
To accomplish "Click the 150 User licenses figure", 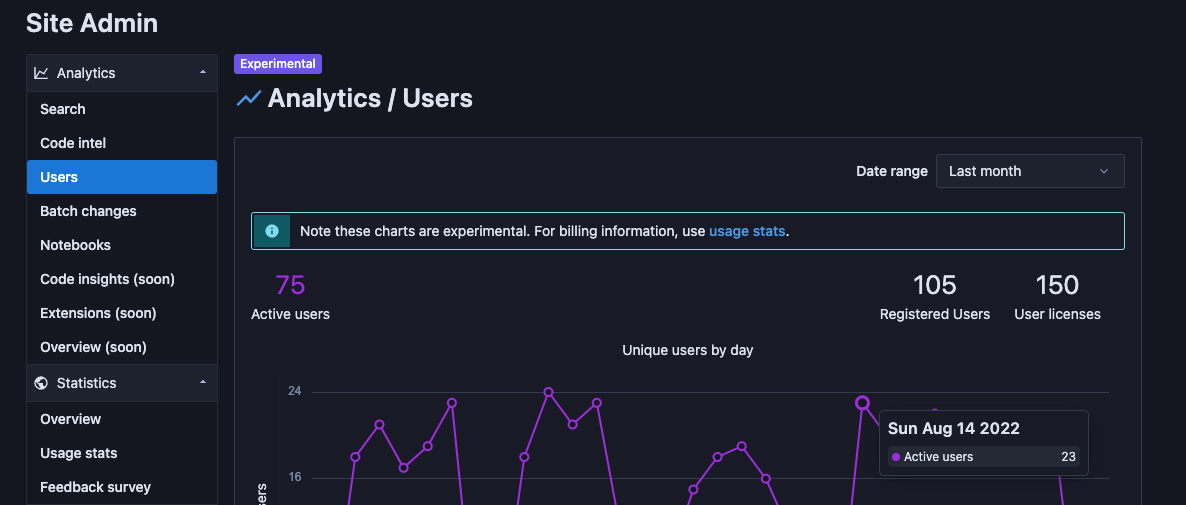I will coord(1057,286).
